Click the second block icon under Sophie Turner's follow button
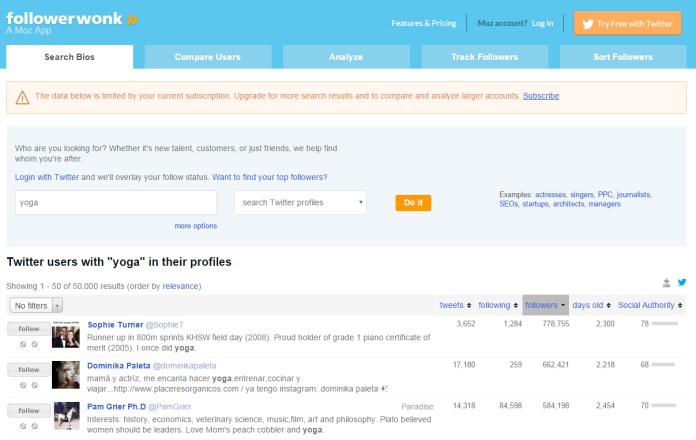696x440 pixels. (35, 344)
